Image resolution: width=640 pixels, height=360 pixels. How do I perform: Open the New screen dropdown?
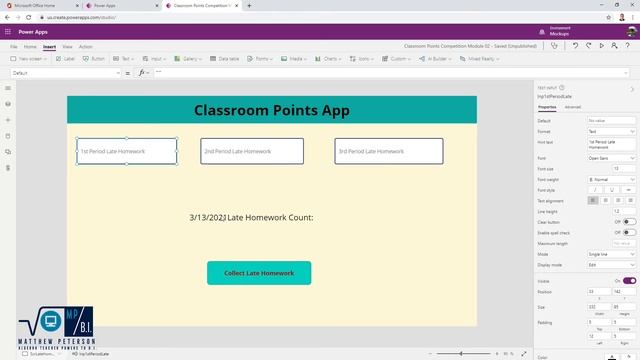pos(28,59)
